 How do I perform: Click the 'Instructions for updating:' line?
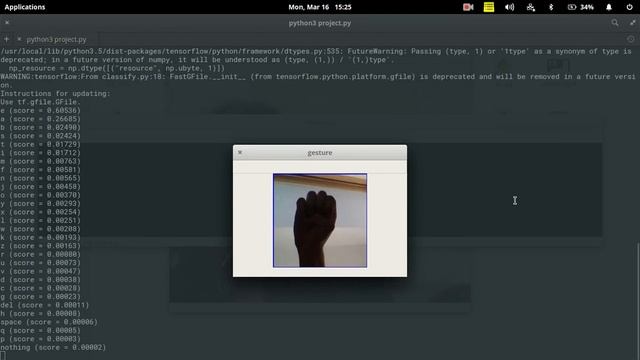coord(55,93)
